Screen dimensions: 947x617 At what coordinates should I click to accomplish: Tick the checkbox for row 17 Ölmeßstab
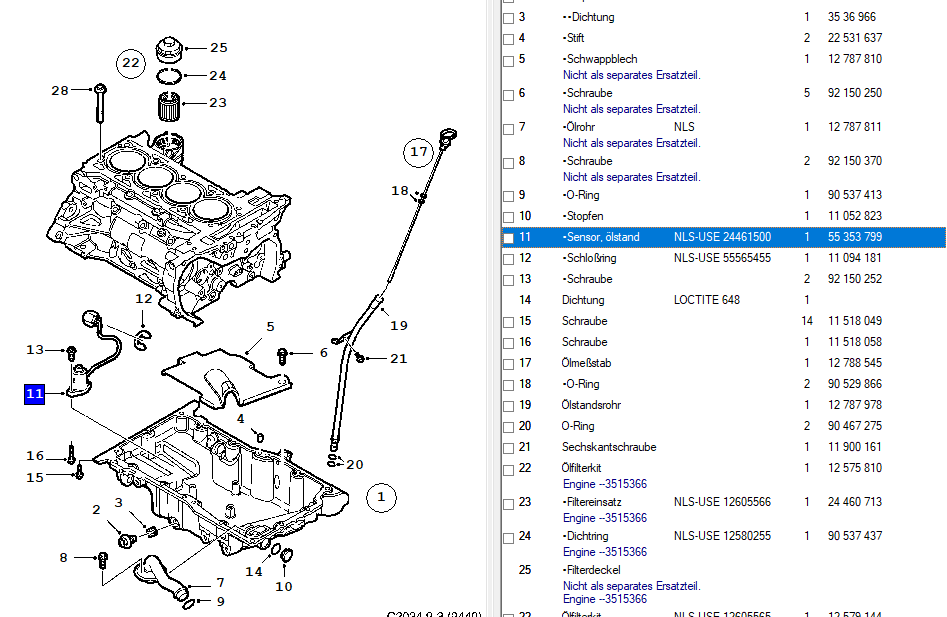(509, 364)
